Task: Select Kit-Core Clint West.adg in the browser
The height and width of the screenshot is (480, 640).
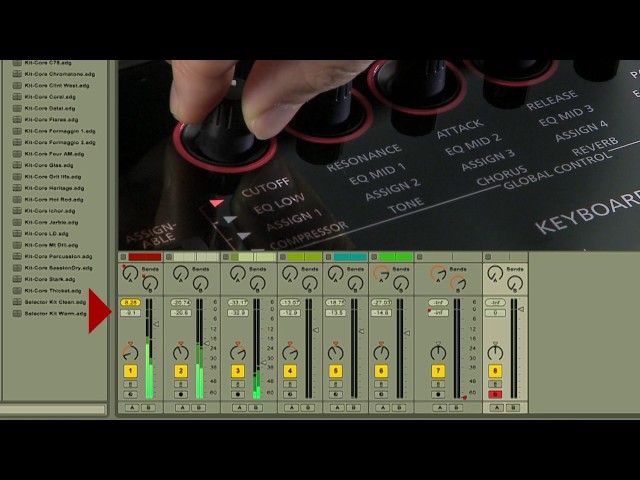Action: tap(57, 86)
